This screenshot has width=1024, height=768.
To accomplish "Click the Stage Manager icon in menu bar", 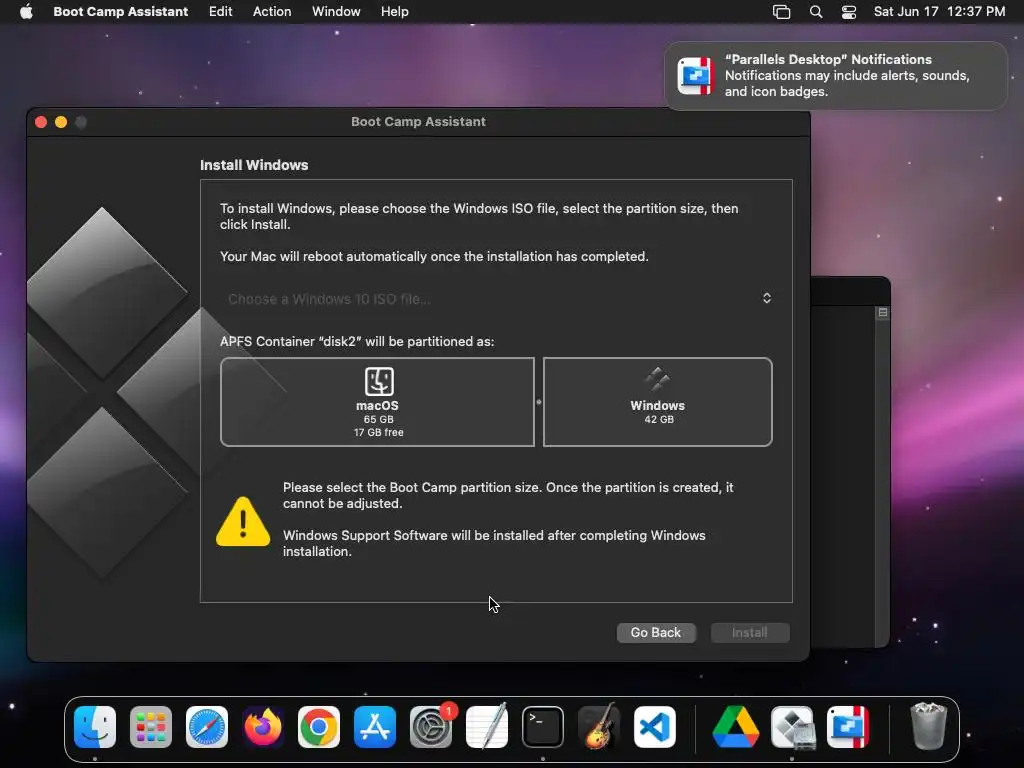I will pyautogui.click(x=781, y=12).
